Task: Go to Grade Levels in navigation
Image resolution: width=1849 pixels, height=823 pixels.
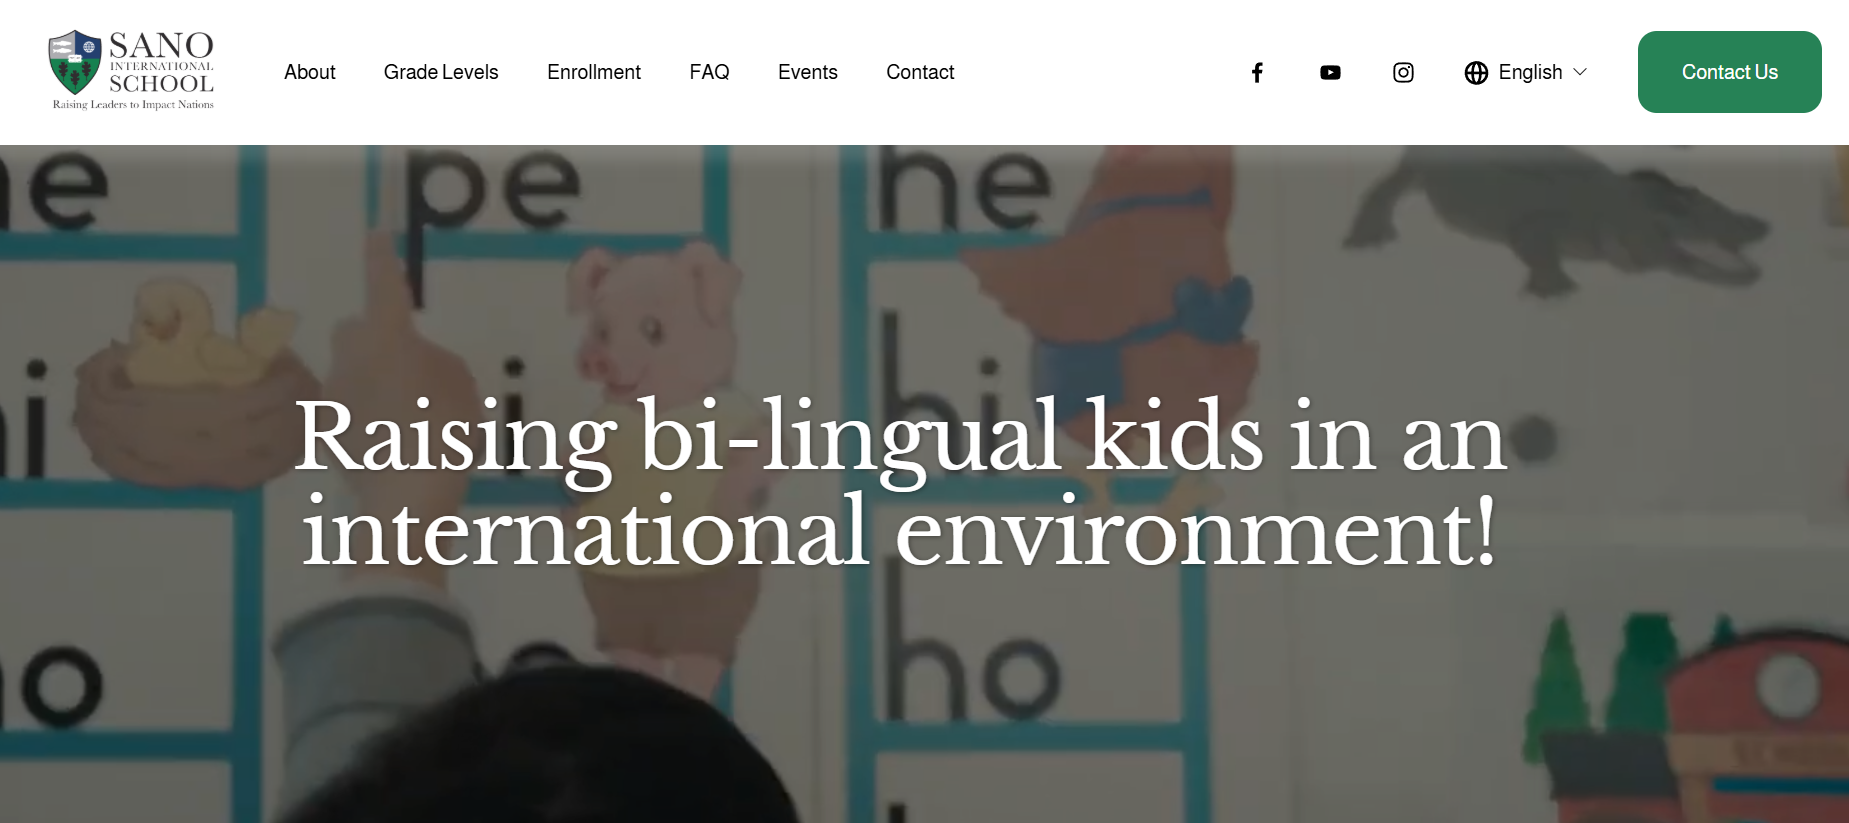Action: [x=441, y=72]
